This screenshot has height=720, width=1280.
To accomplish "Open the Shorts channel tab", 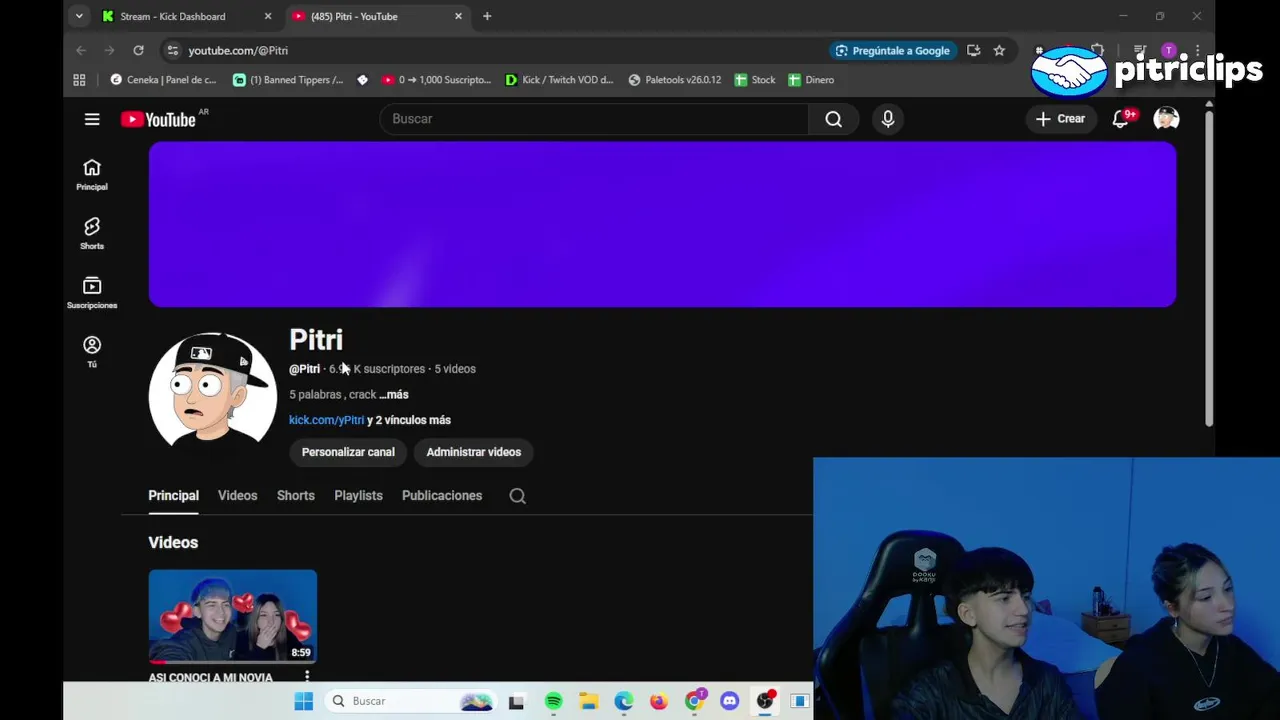I will tap(296, 496).
